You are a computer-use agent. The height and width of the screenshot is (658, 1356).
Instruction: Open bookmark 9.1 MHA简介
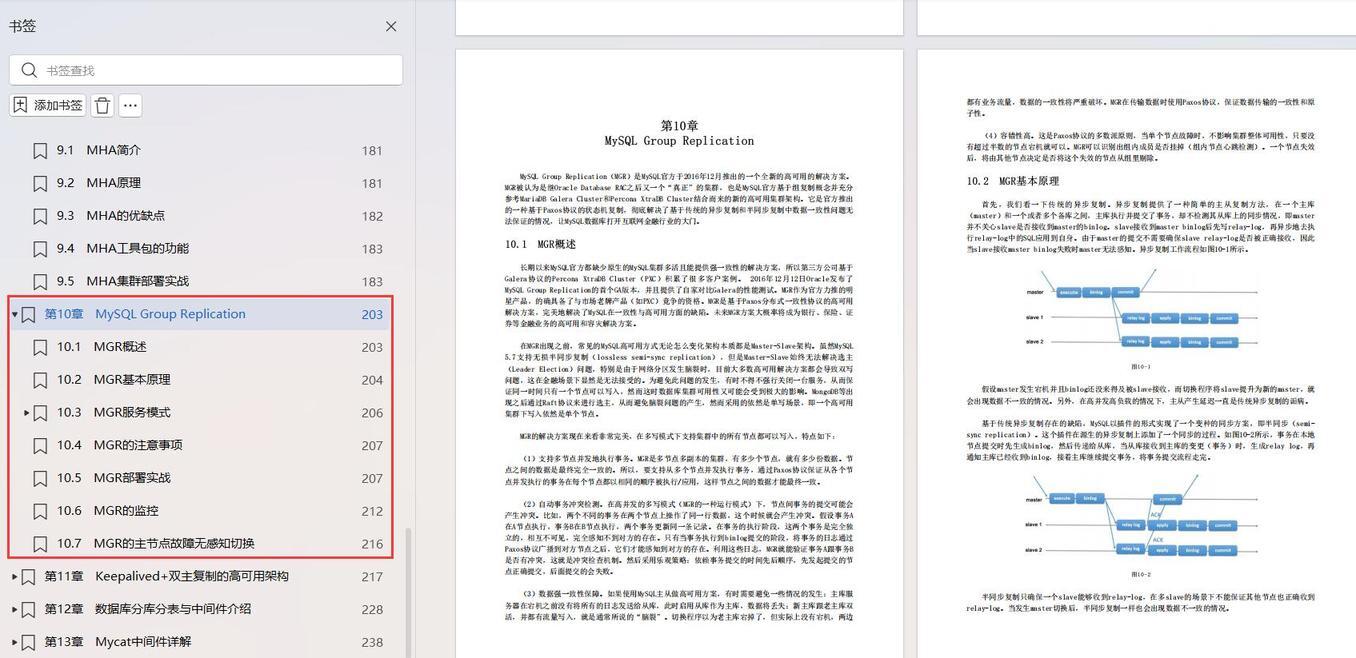[99, 150]
